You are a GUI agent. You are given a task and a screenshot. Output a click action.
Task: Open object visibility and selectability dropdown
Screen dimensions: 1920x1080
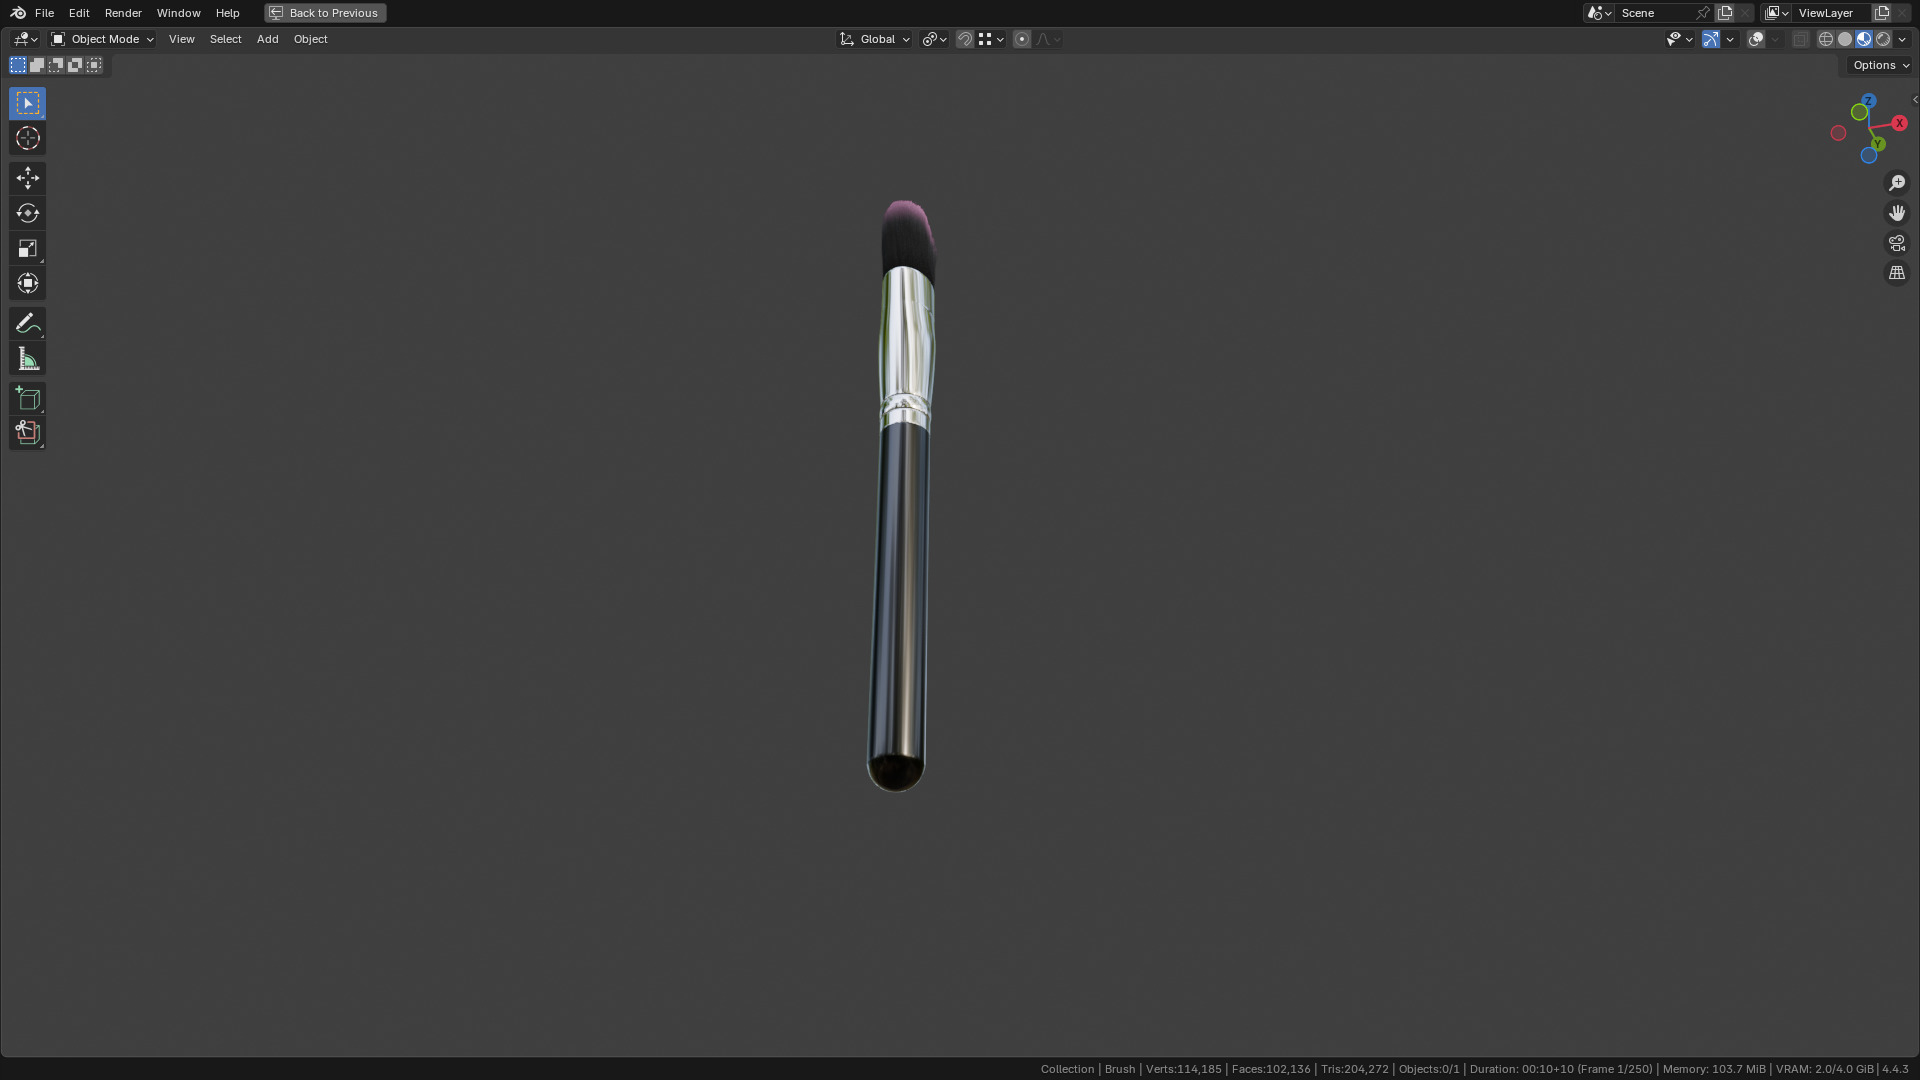[1679, 39]
